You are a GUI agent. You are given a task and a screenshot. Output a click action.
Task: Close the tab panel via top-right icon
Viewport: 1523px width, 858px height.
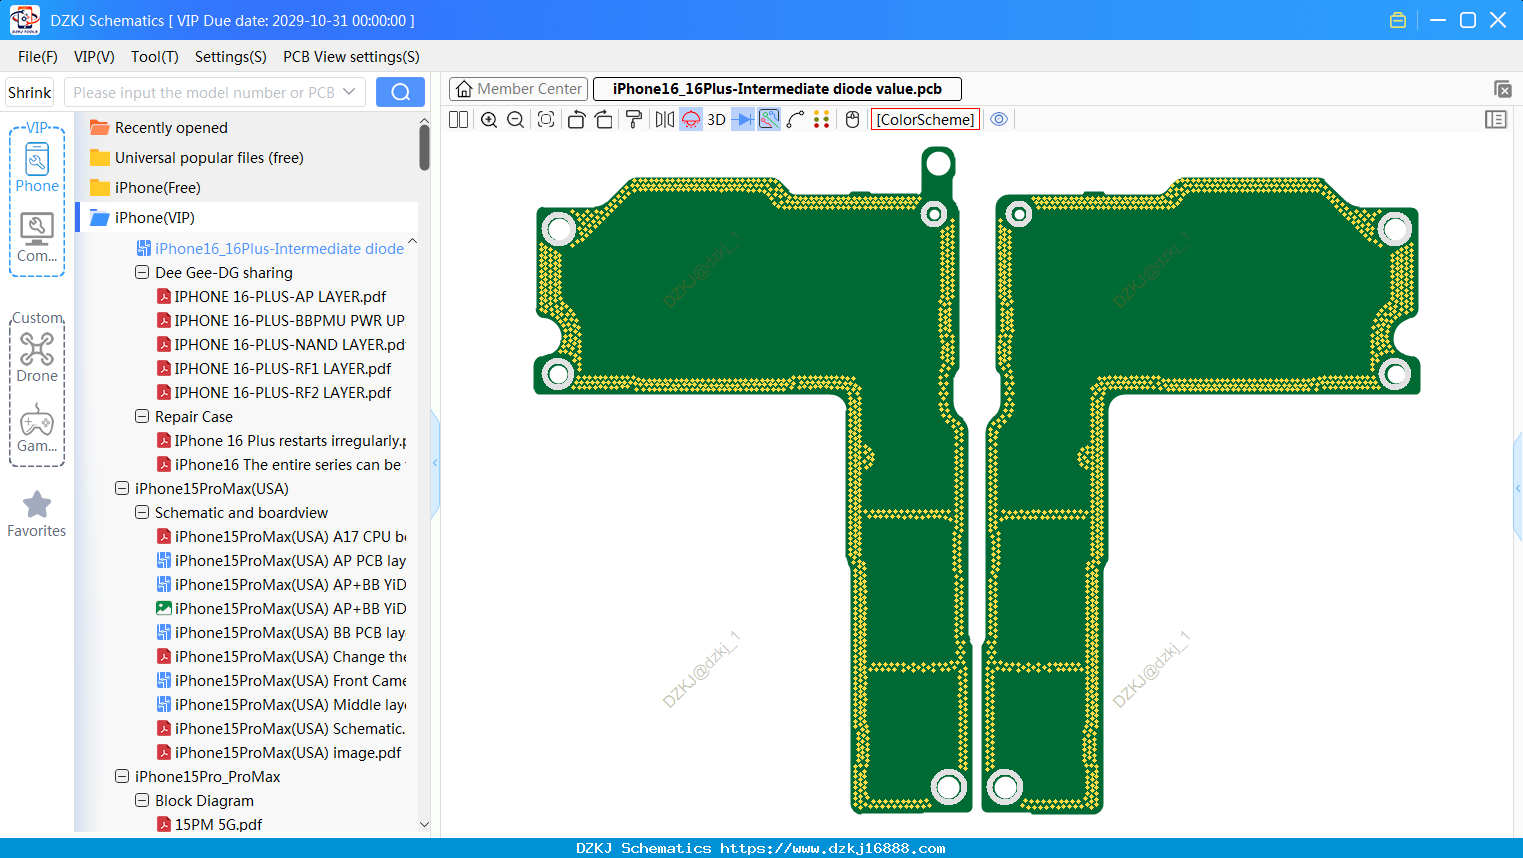(x=1502, y=89)
